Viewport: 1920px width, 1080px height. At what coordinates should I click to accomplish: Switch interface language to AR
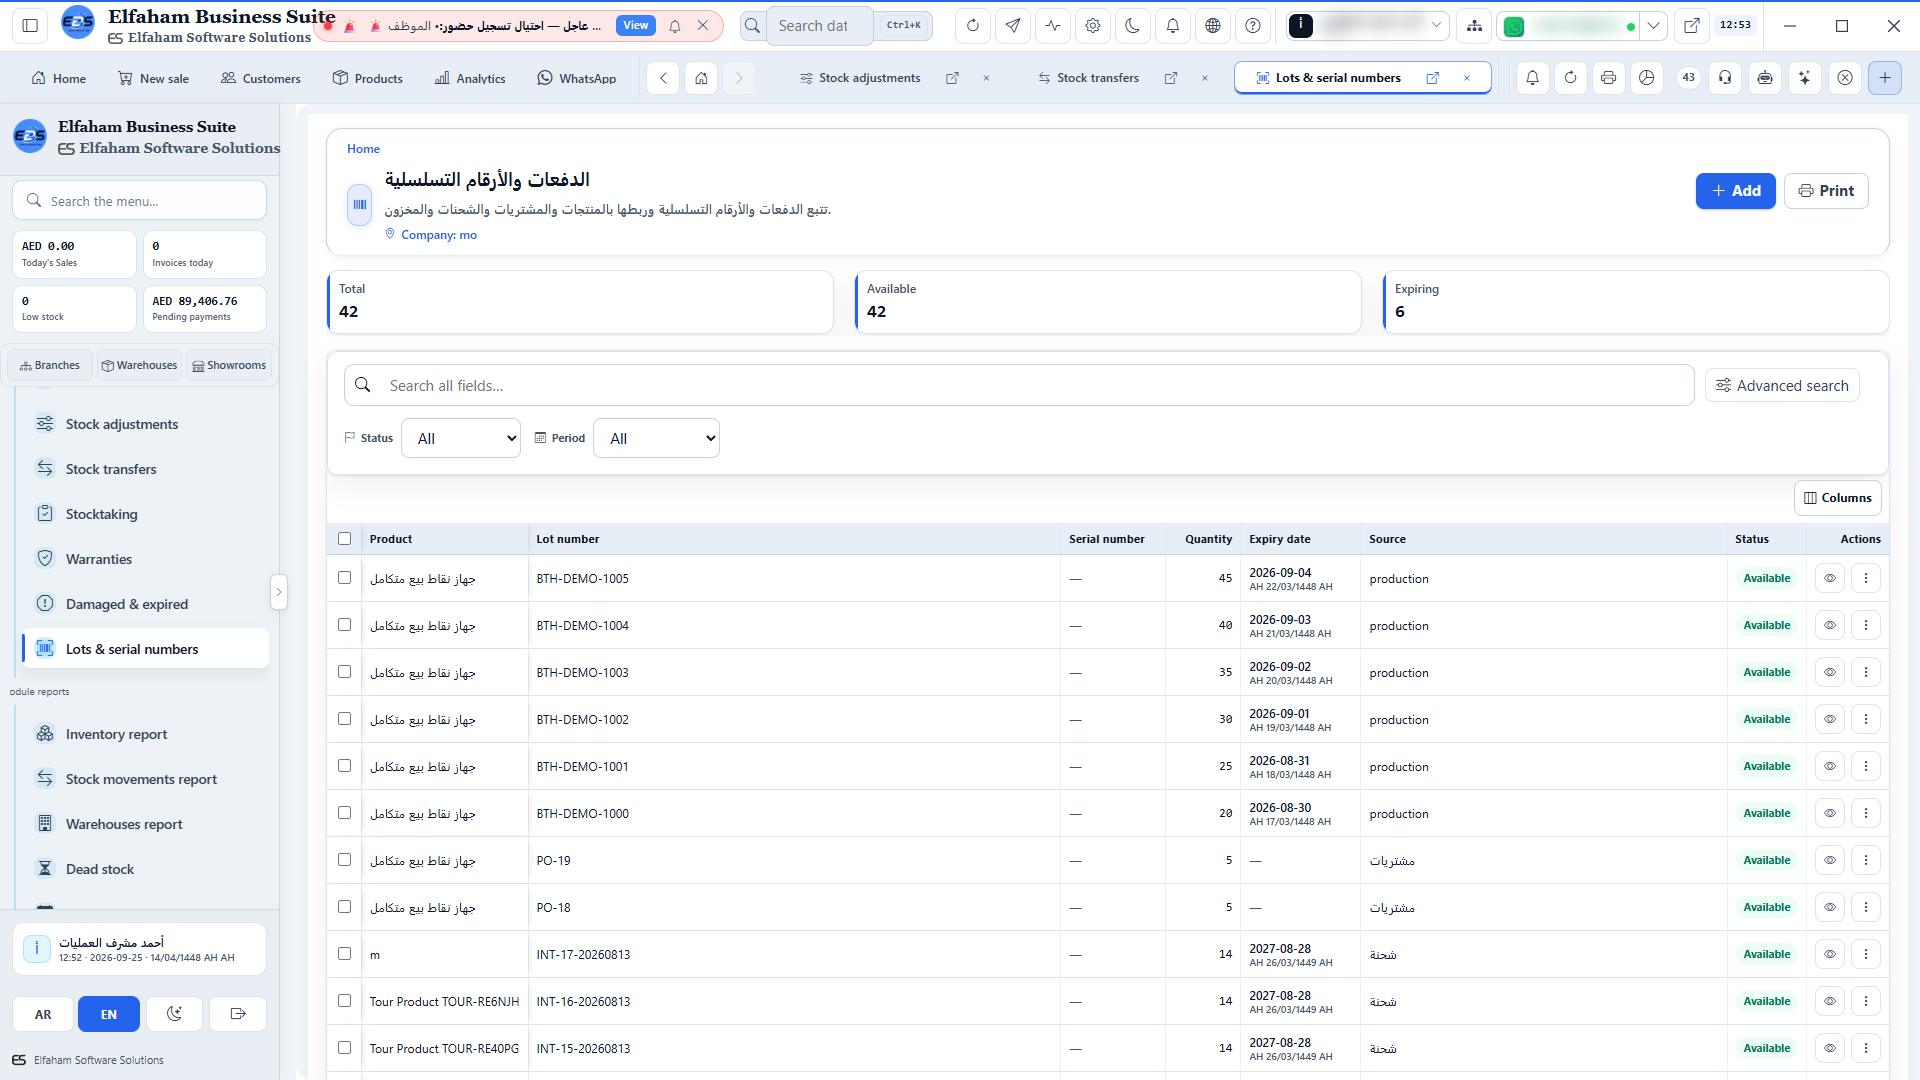coord(43,1014)
